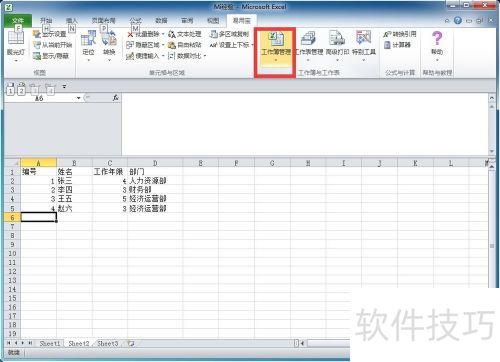Open the Name Box dropdown arrow
The height and width of the screenshot is (362, 500).
pyautogui.click(x=79, y=98)
